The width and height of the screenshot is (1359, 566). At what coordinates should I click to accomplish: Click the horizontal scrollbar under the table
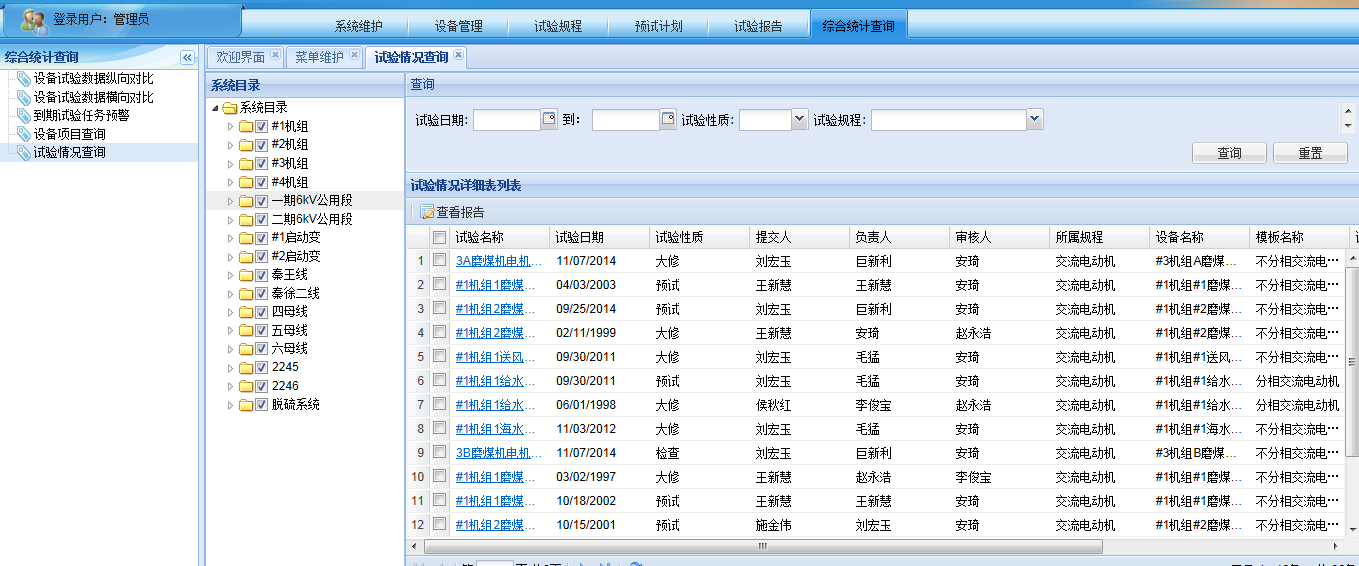tap(762, 547)
